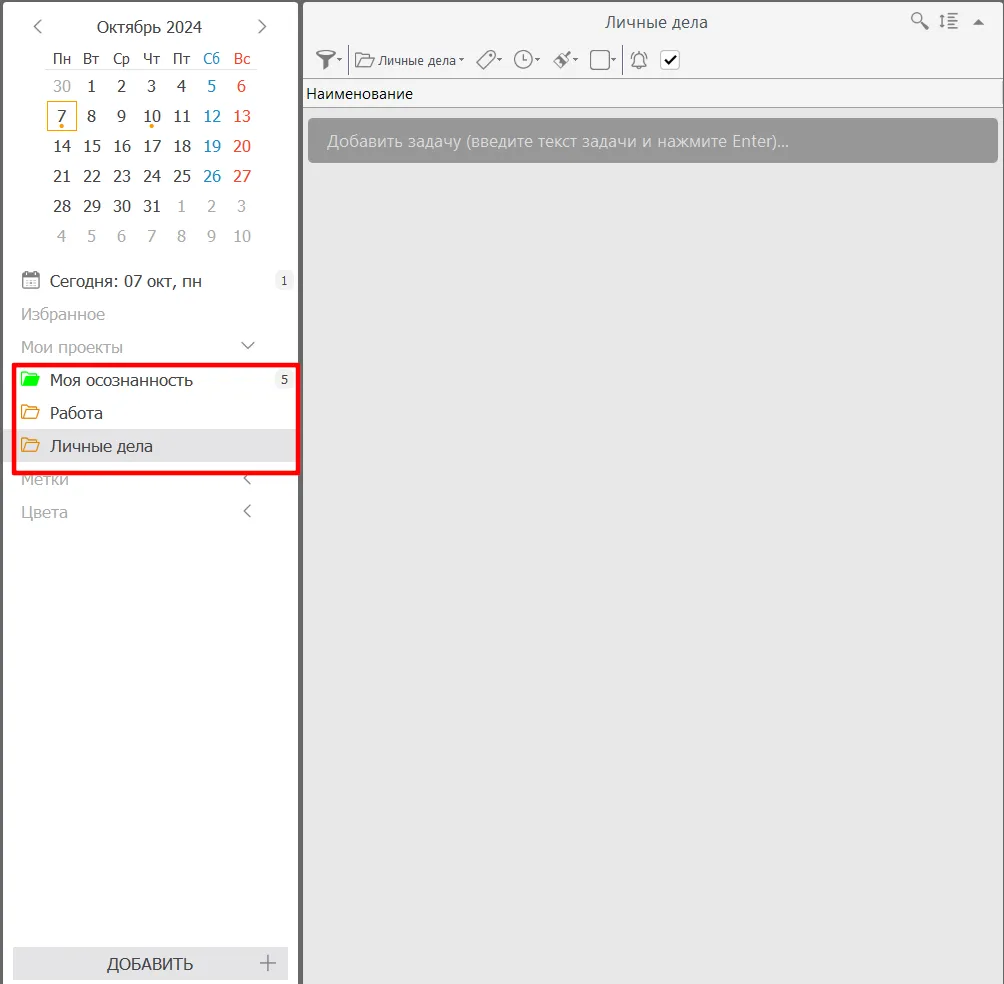Open the clock date filter icon
Viewport: 1004px width, 984px height.
tap(524, 60)
